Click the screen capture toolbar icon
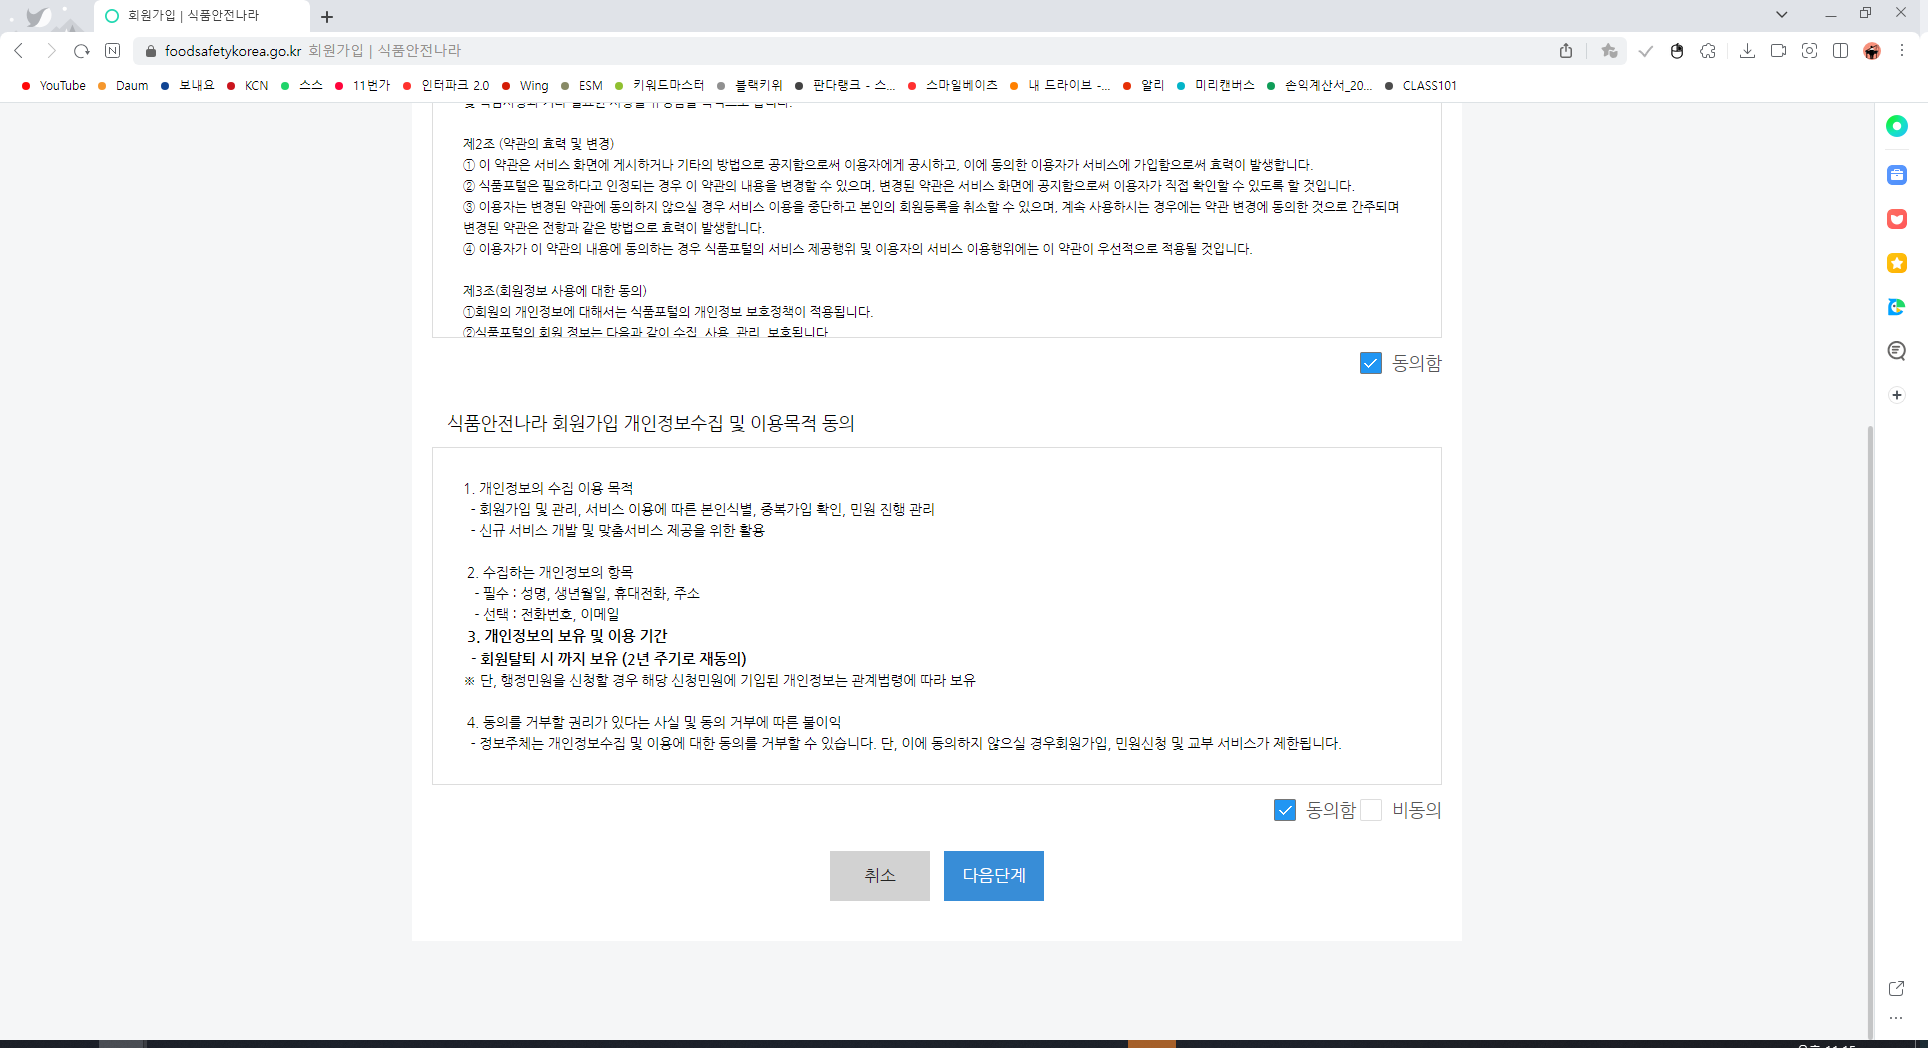Viewport: 1928px width, 1048px height. point(1809,51)
